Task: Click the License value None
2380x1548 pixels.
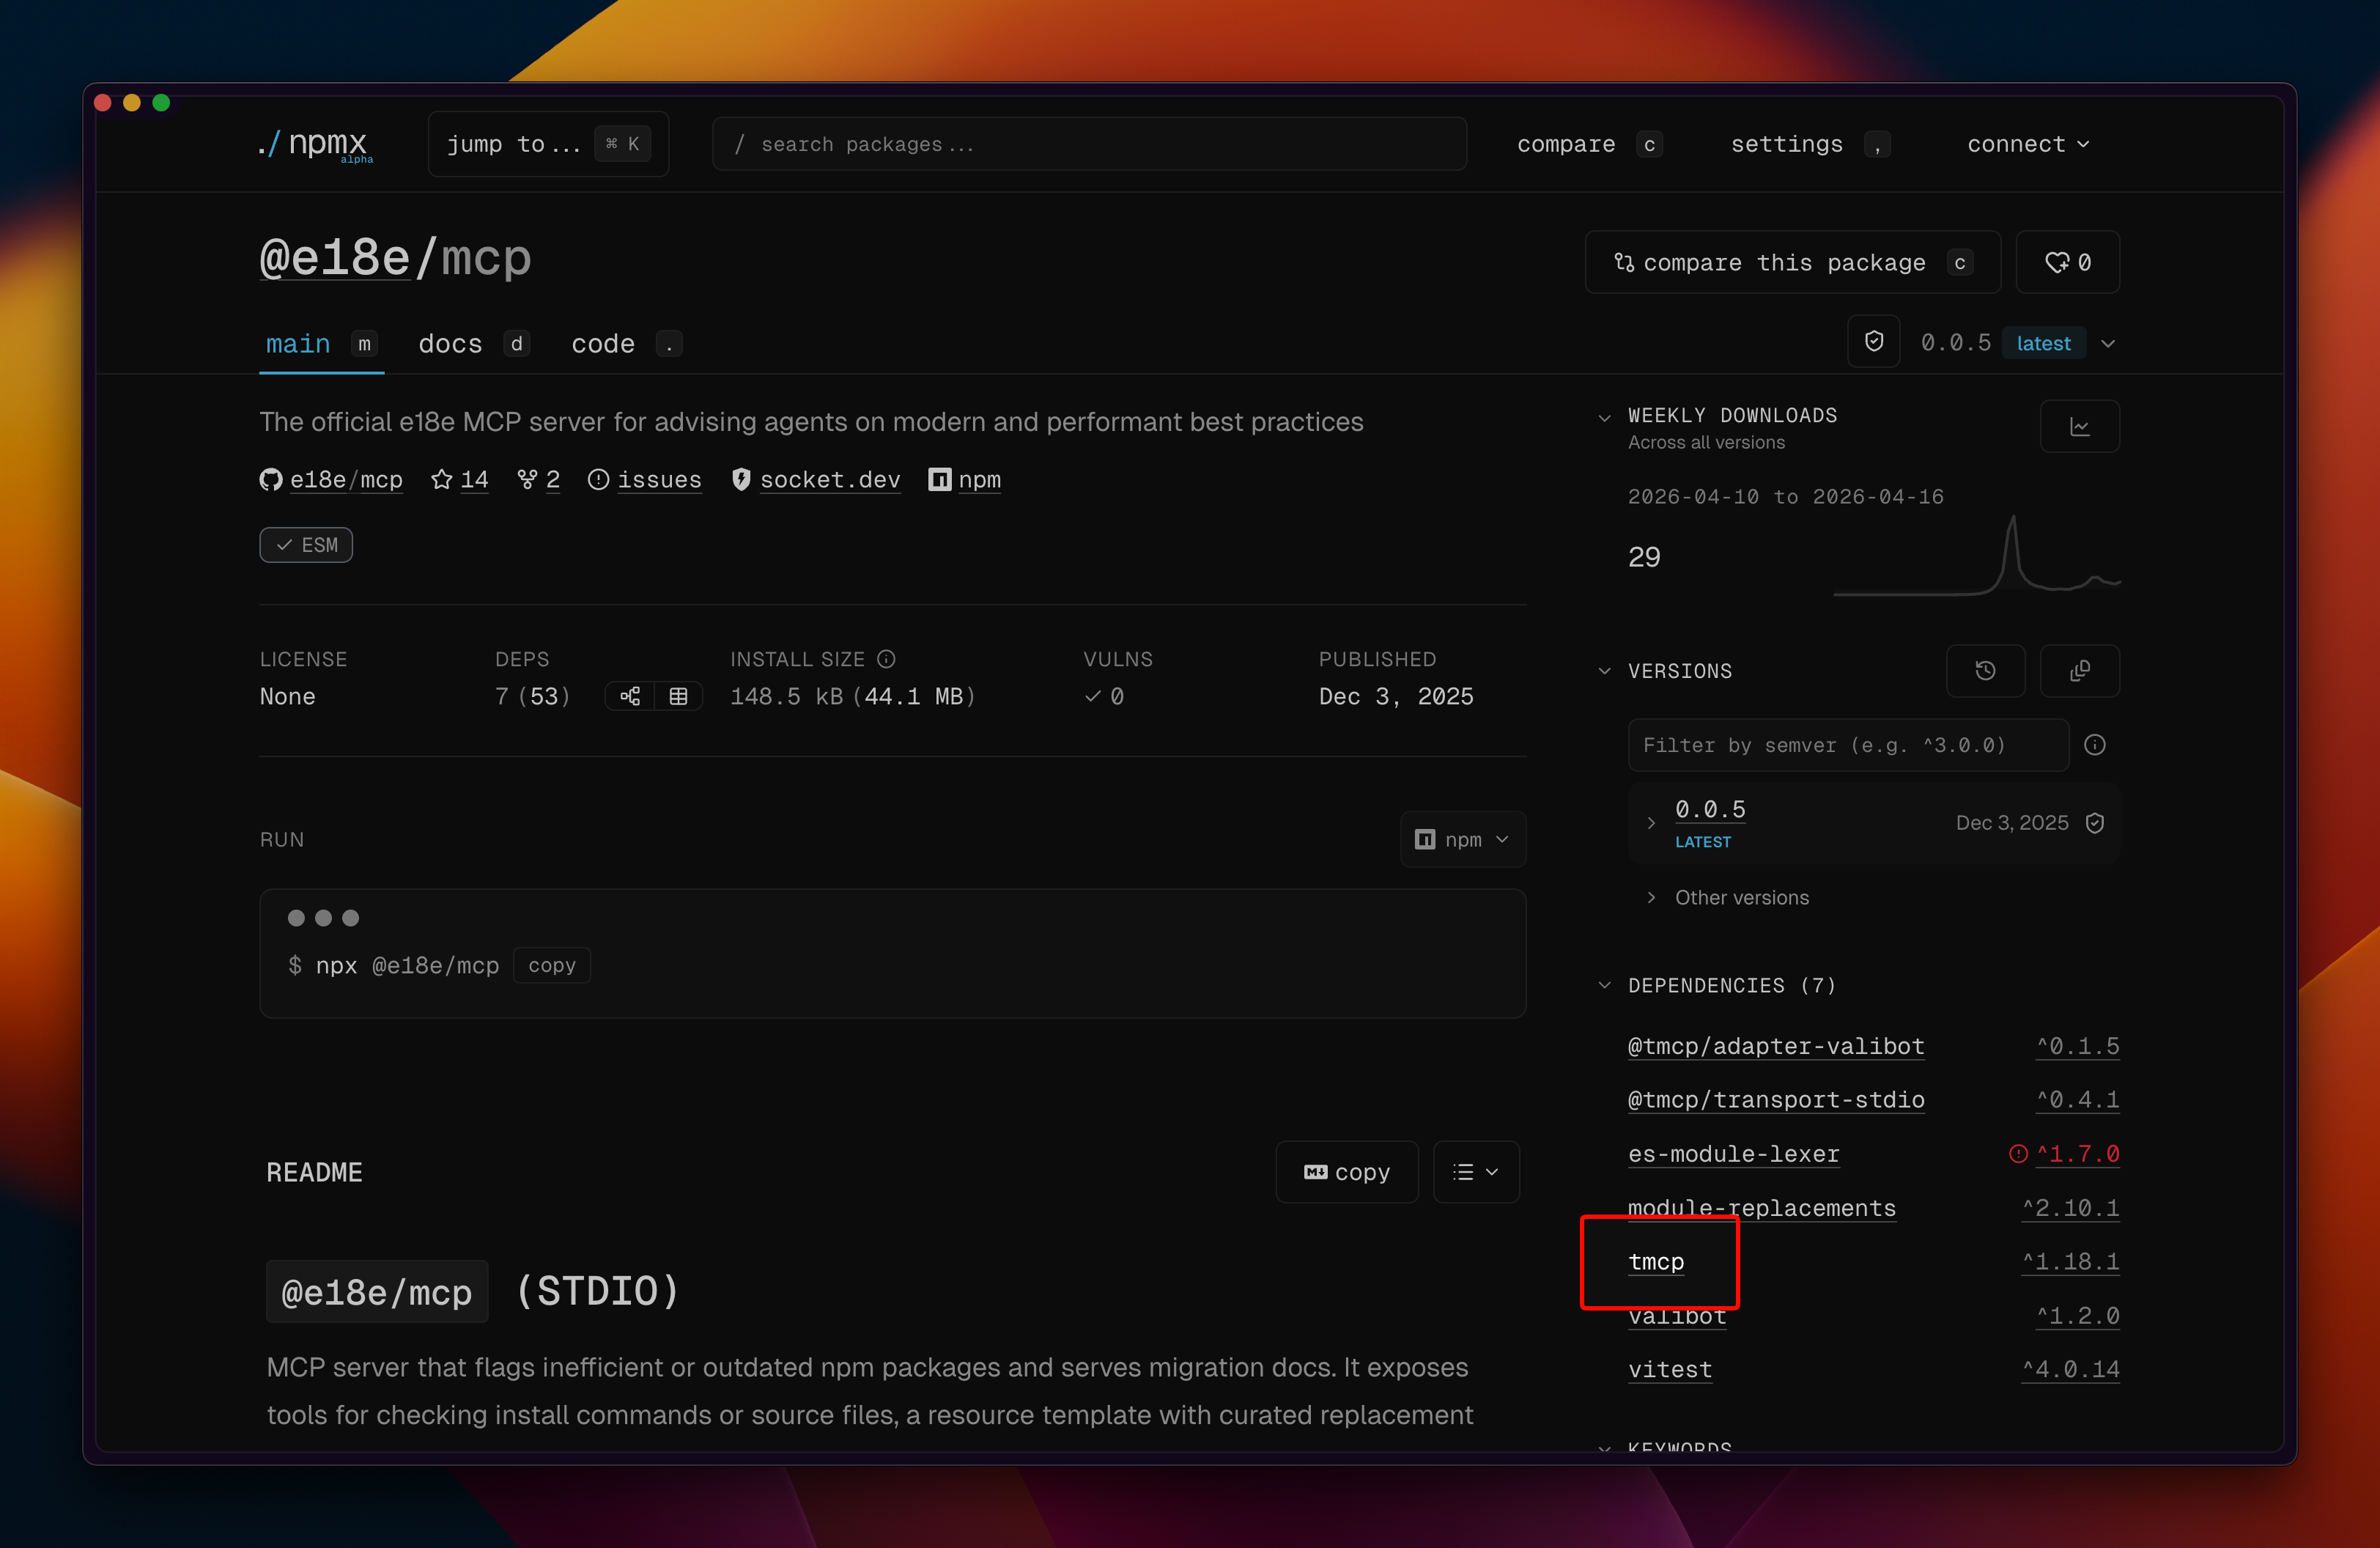Action: point(288,696)
